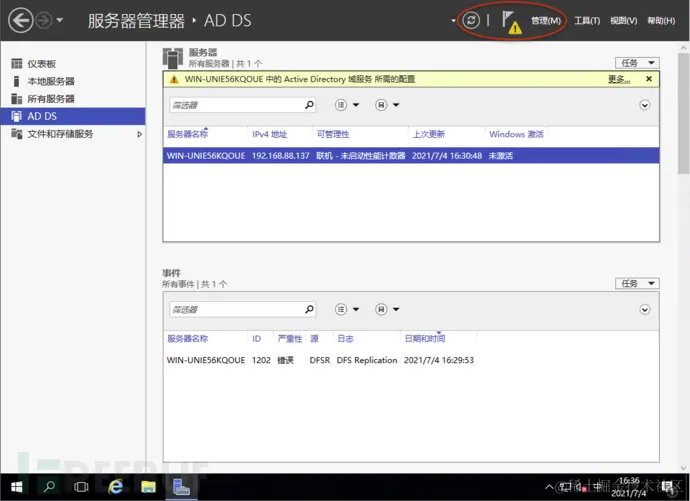This screenshot has width=690, height=501.
Task: Close the yellow AD DS warning bar
Action: 649,79
